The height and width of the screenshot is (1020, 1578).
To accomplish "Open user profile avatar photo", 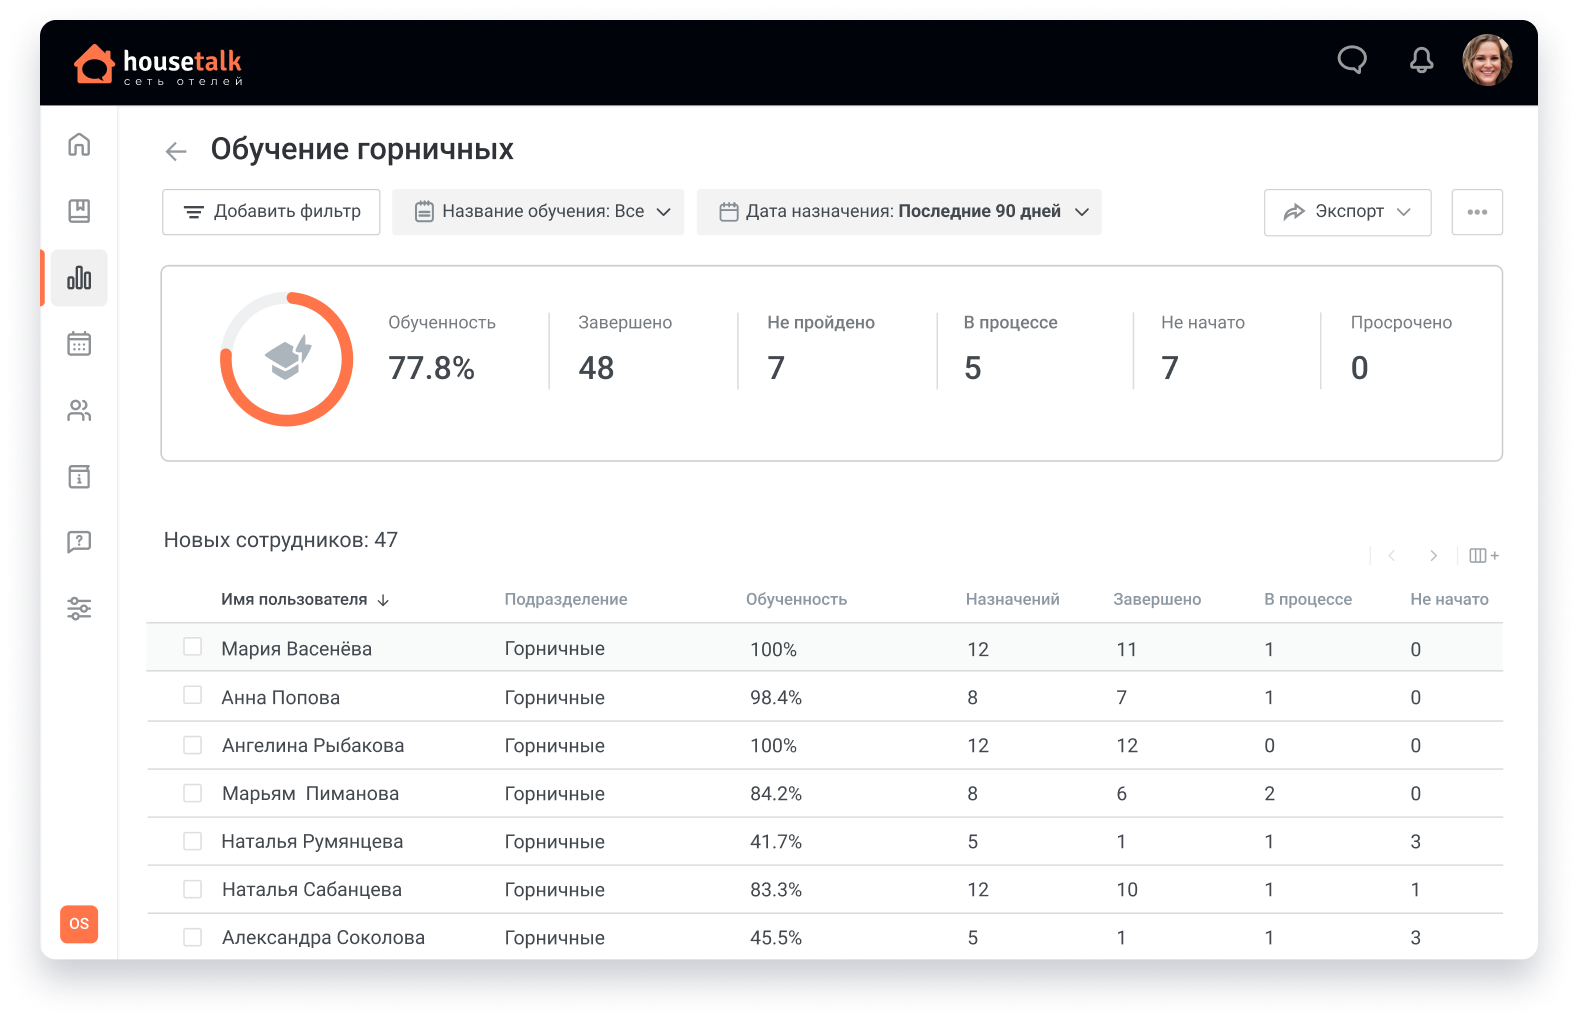I will click(1487, 61).
